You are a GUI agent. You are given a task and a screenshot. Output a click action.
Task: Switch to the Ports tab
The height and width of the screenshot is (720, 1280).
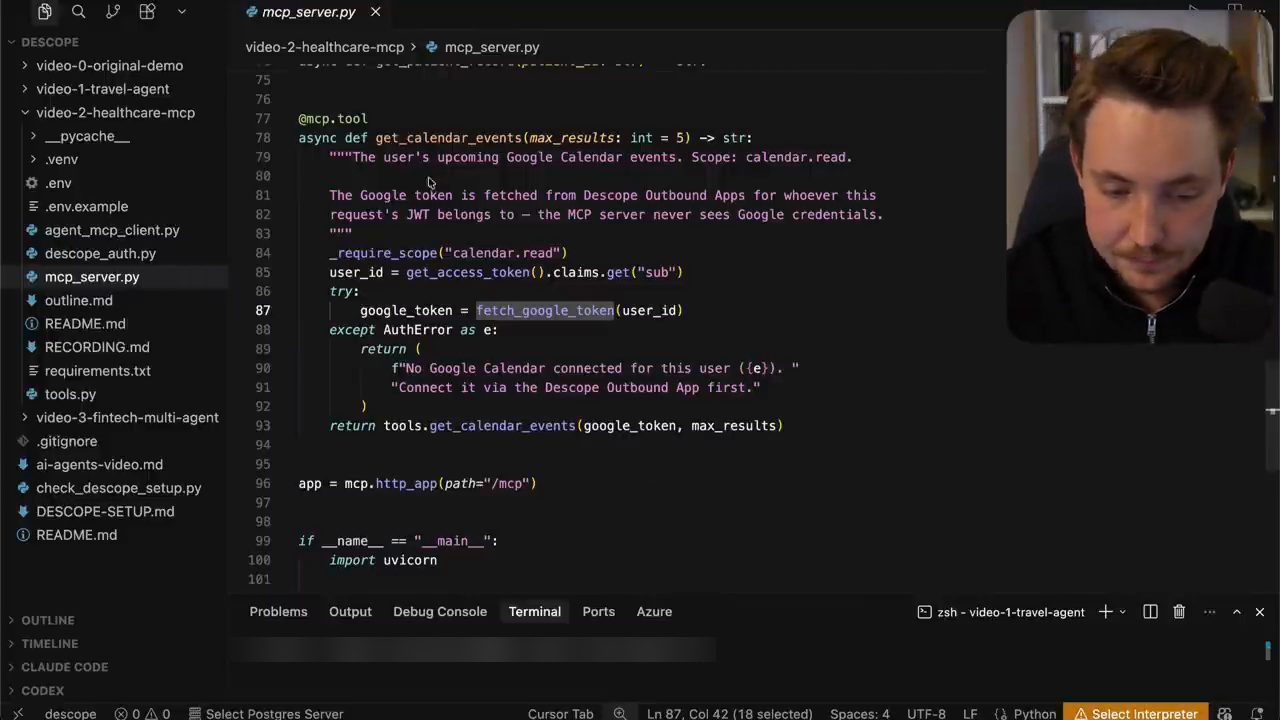(598, 612)
